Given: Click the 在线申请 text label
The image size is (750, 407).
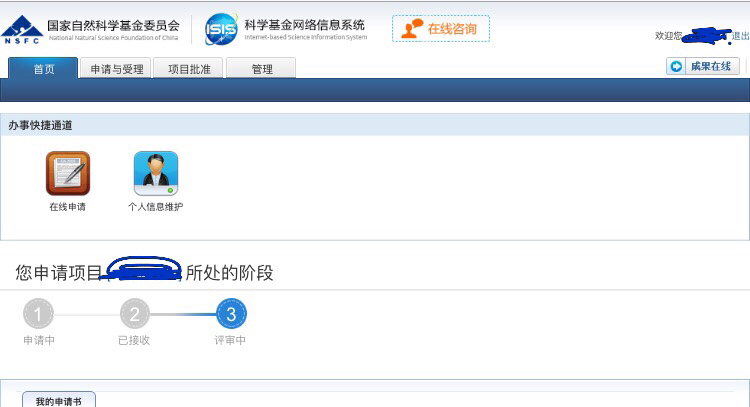Looking at the screenshot, I should pos(68,207).
